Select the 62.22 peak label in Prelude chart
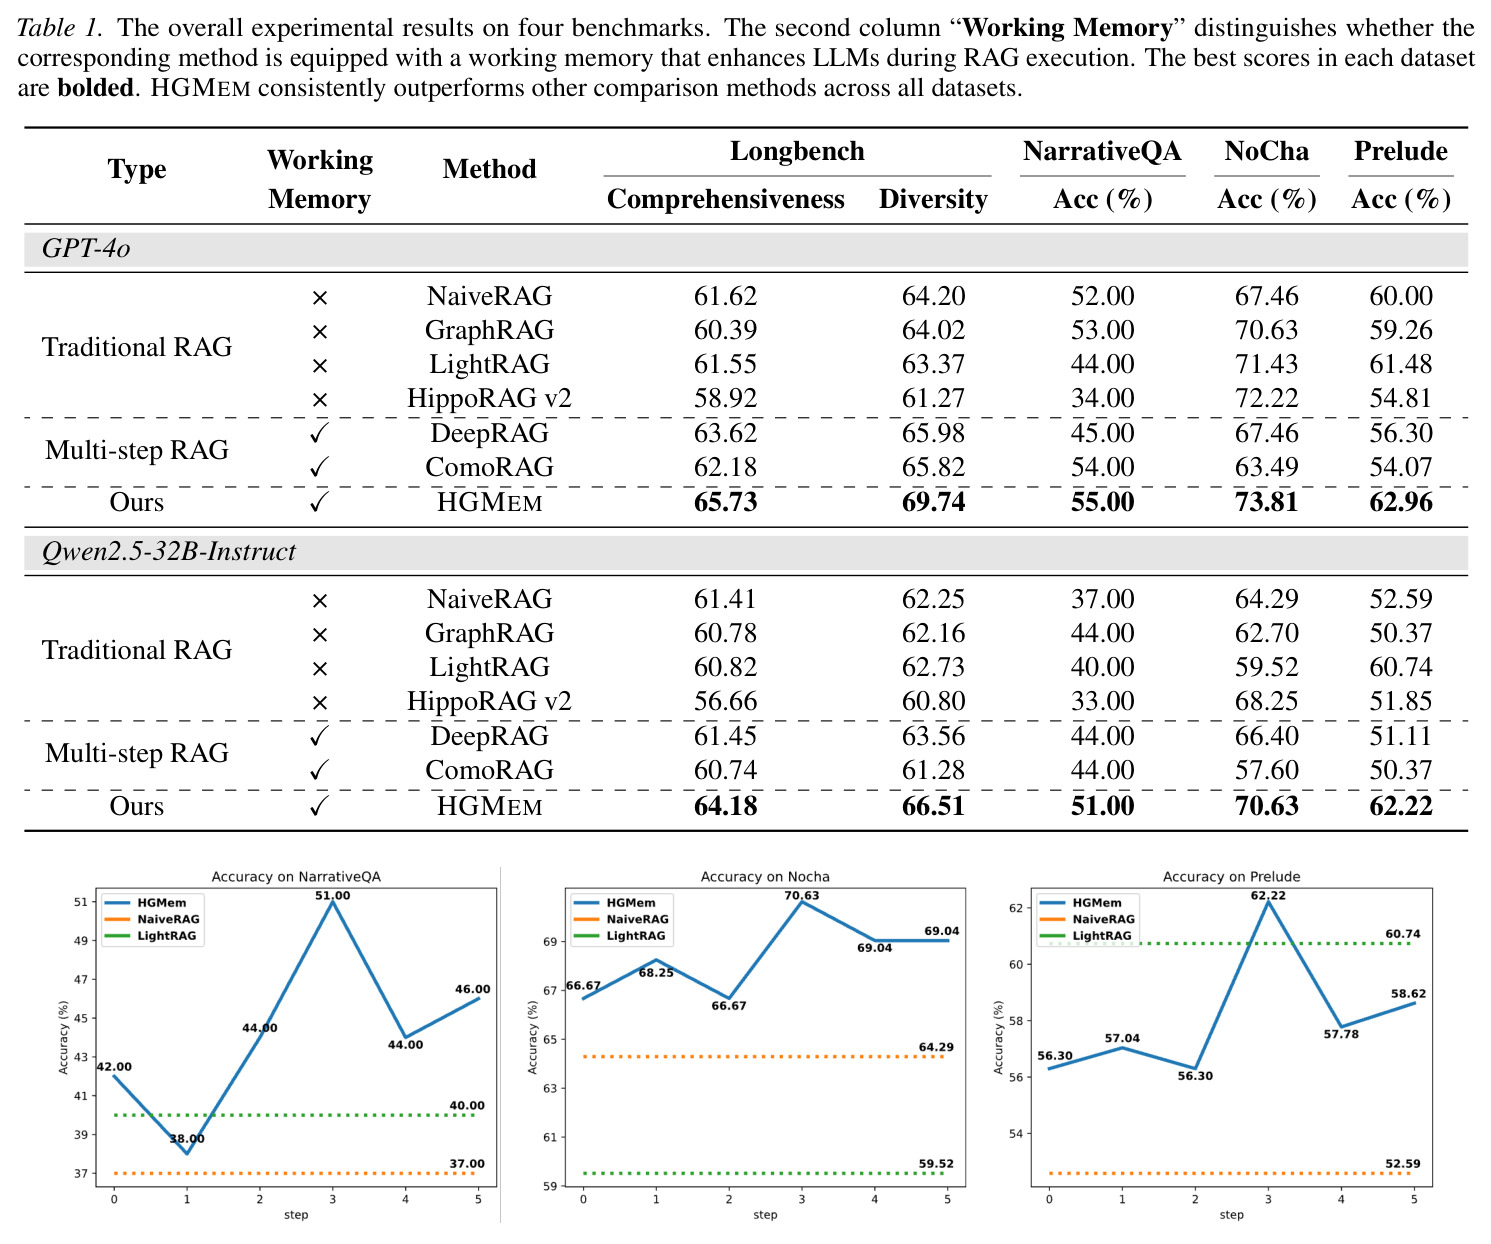Image resolution: width=1491 pixels, height=1244 pixels. [1268, 896]
